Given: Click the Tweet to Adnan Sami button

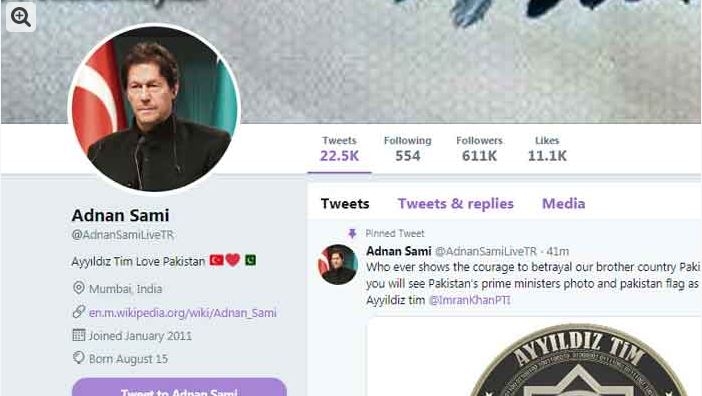Looking at the screenshot, I should [179, 387].
